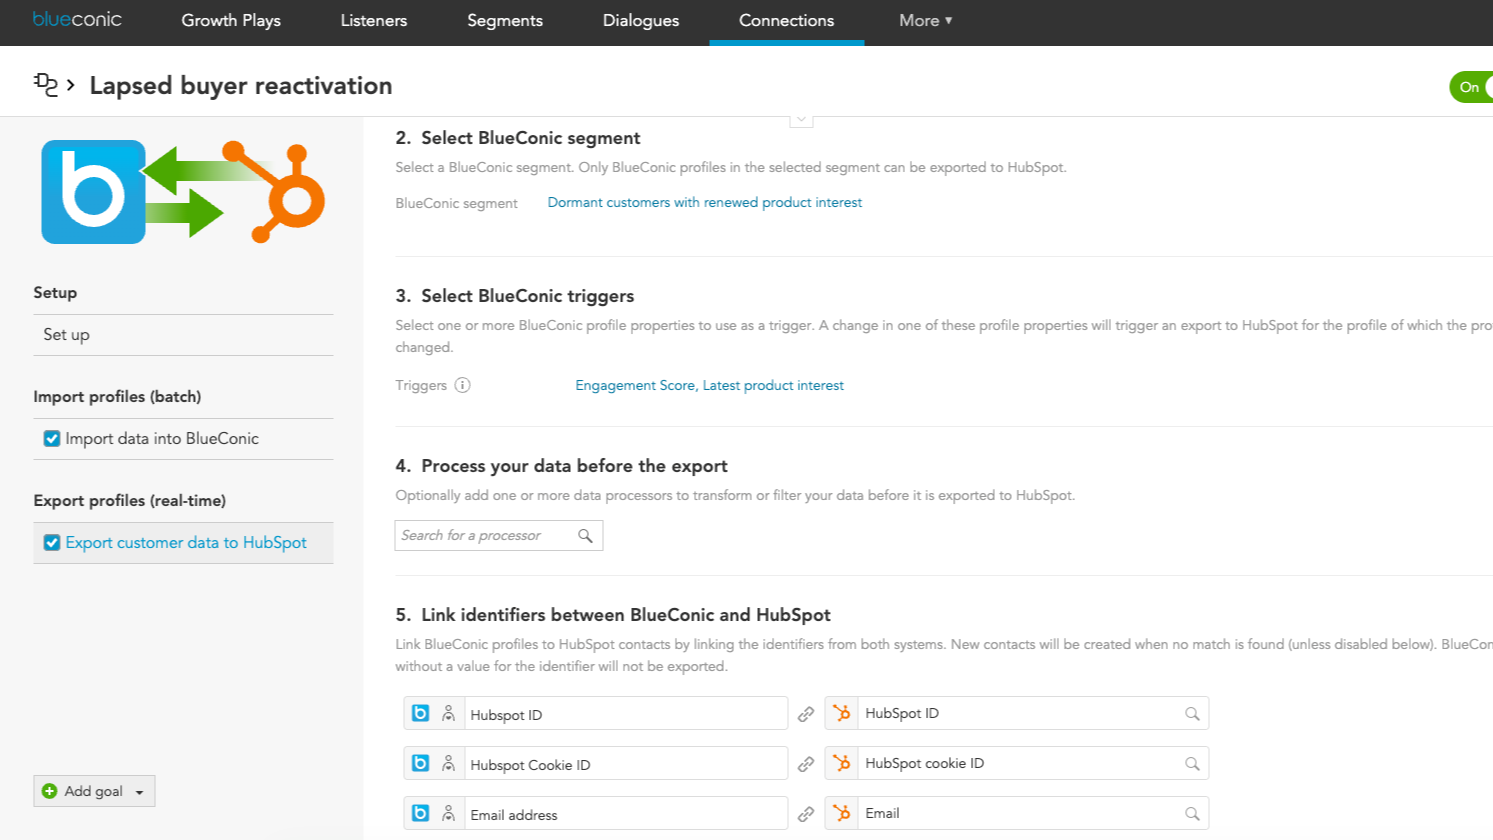Click the Triggers label
The width and height of the screenshot is (1493, 840).
(421, 385)
